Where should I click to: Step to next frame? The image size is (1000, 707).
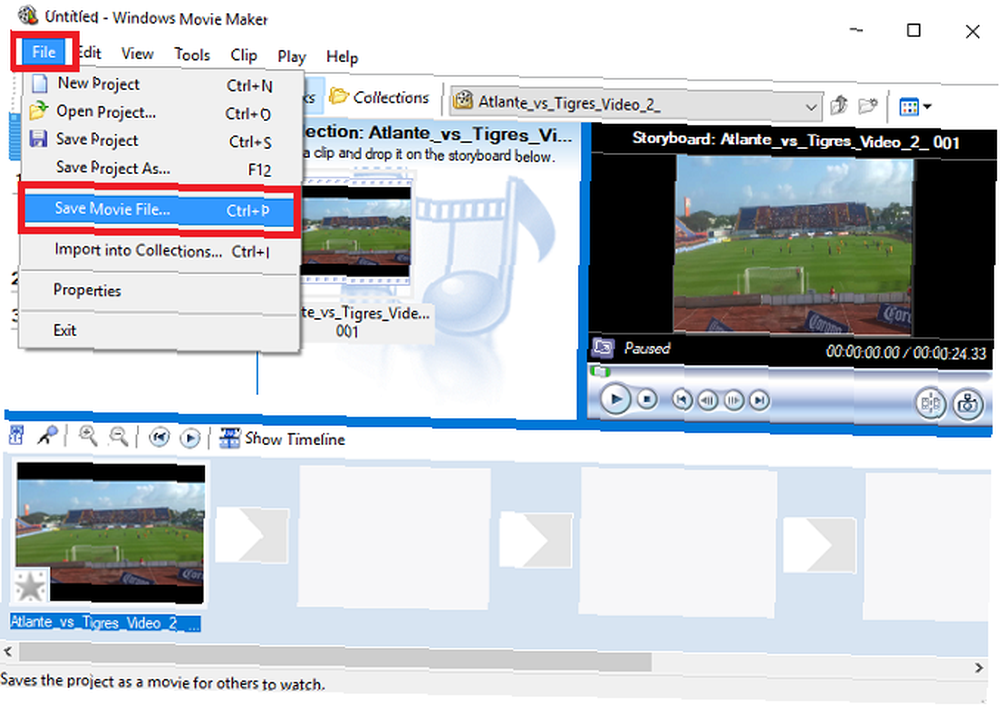[733, 400]
